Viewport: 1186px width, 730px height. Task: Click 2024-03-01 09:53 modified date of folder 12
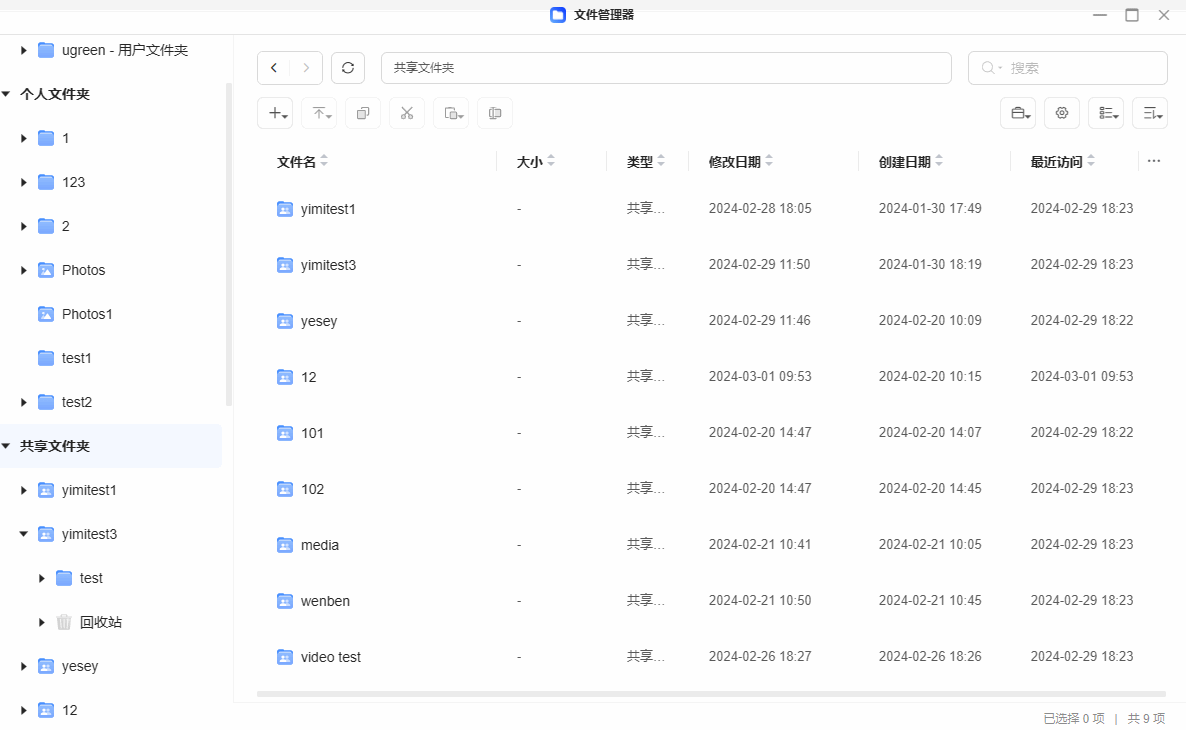[x=760, y=376]
